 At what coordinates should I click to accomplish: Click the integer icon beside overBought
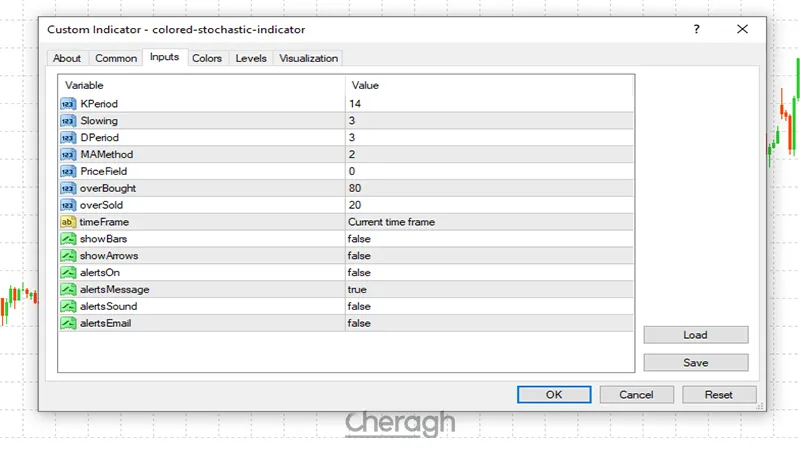[68, 188]
